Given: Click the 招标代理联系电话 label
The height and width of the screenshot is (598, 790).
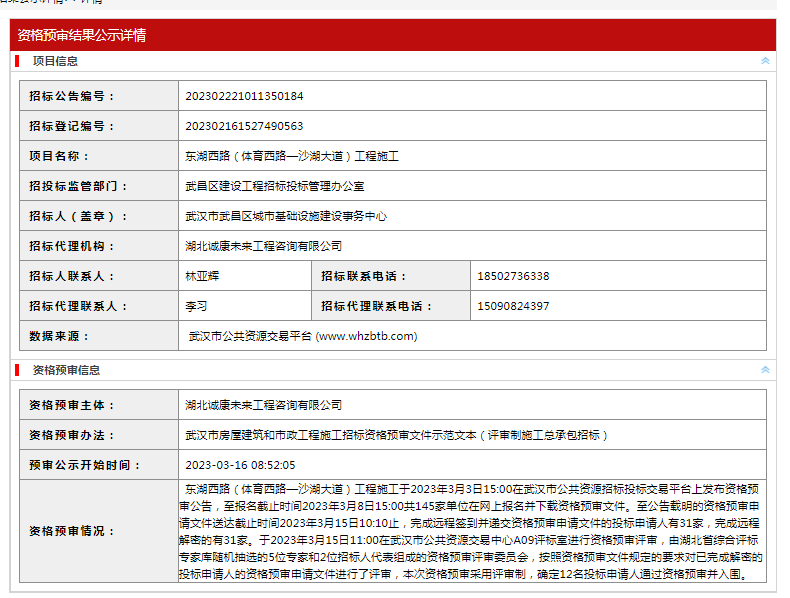Looking at the screenshot, I should (x=377, y=306).
